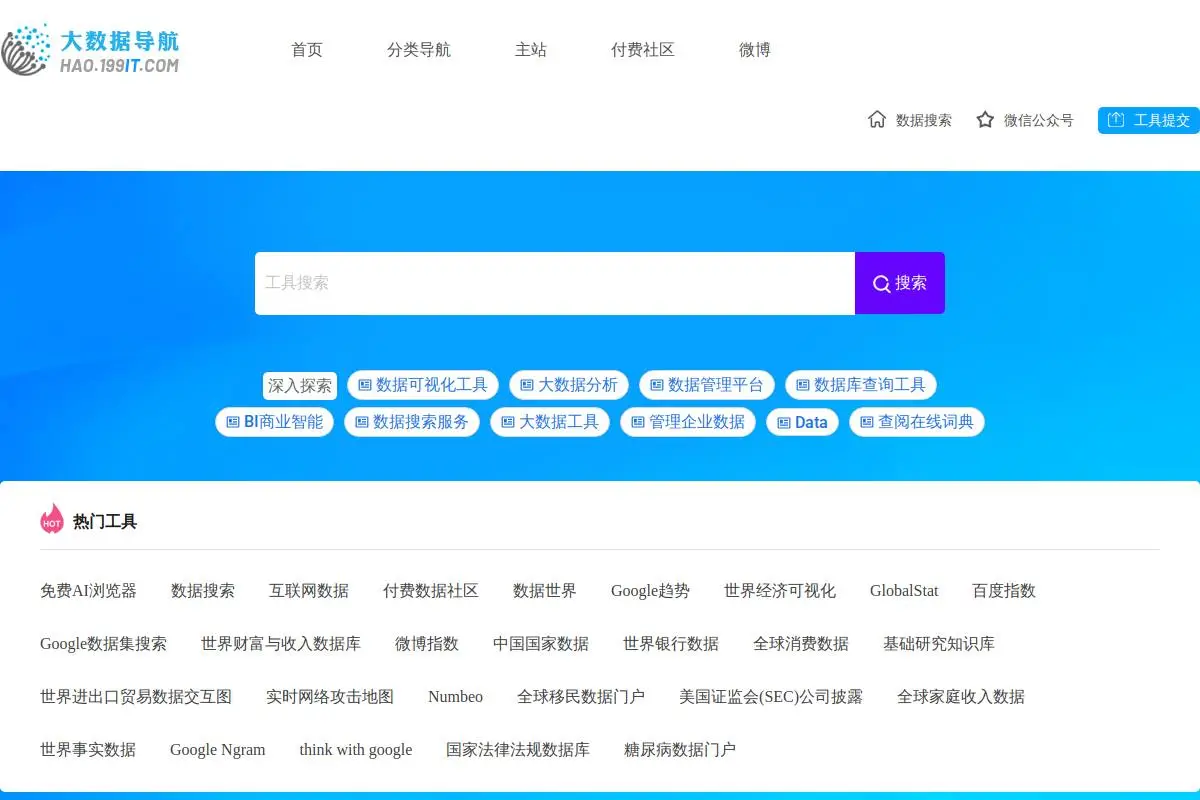Screen dimensions: 1200x800
Task: Open the 美国证监会(SEC)公司披露 link
Action: [x=771, y=697]
